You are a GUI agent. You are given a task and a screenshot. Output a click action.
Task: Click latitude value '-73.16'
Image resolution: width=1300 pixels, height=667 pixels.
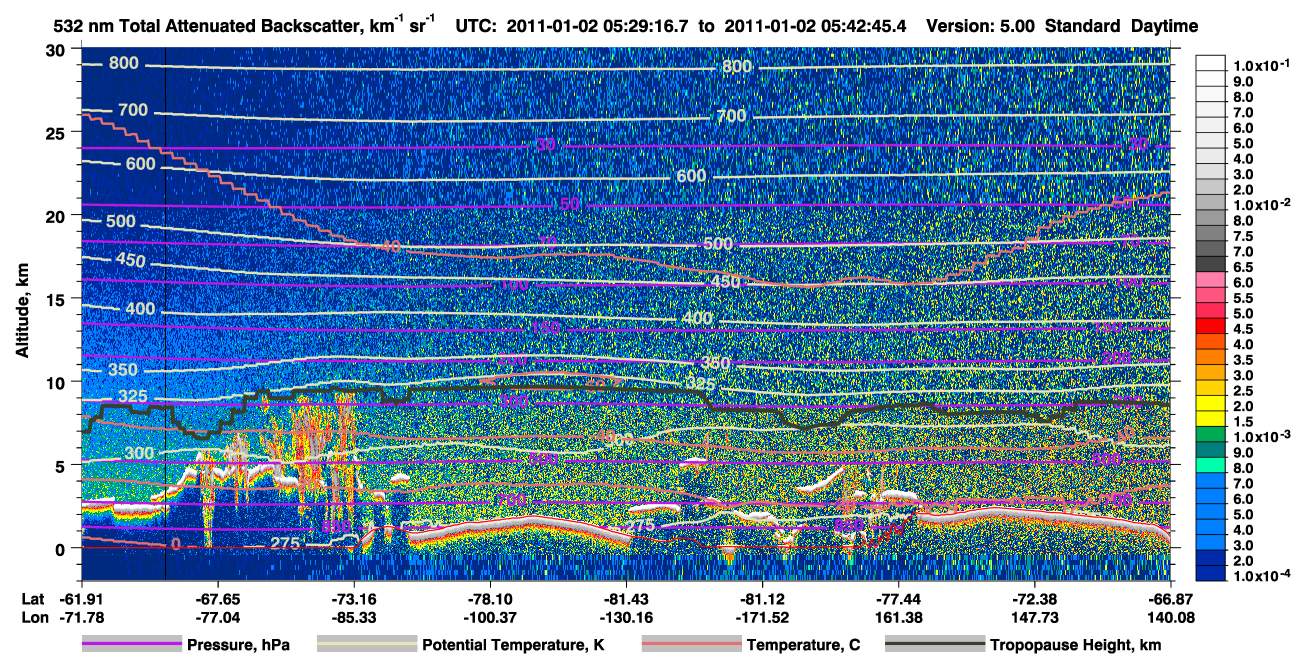[x=353, y=600]
